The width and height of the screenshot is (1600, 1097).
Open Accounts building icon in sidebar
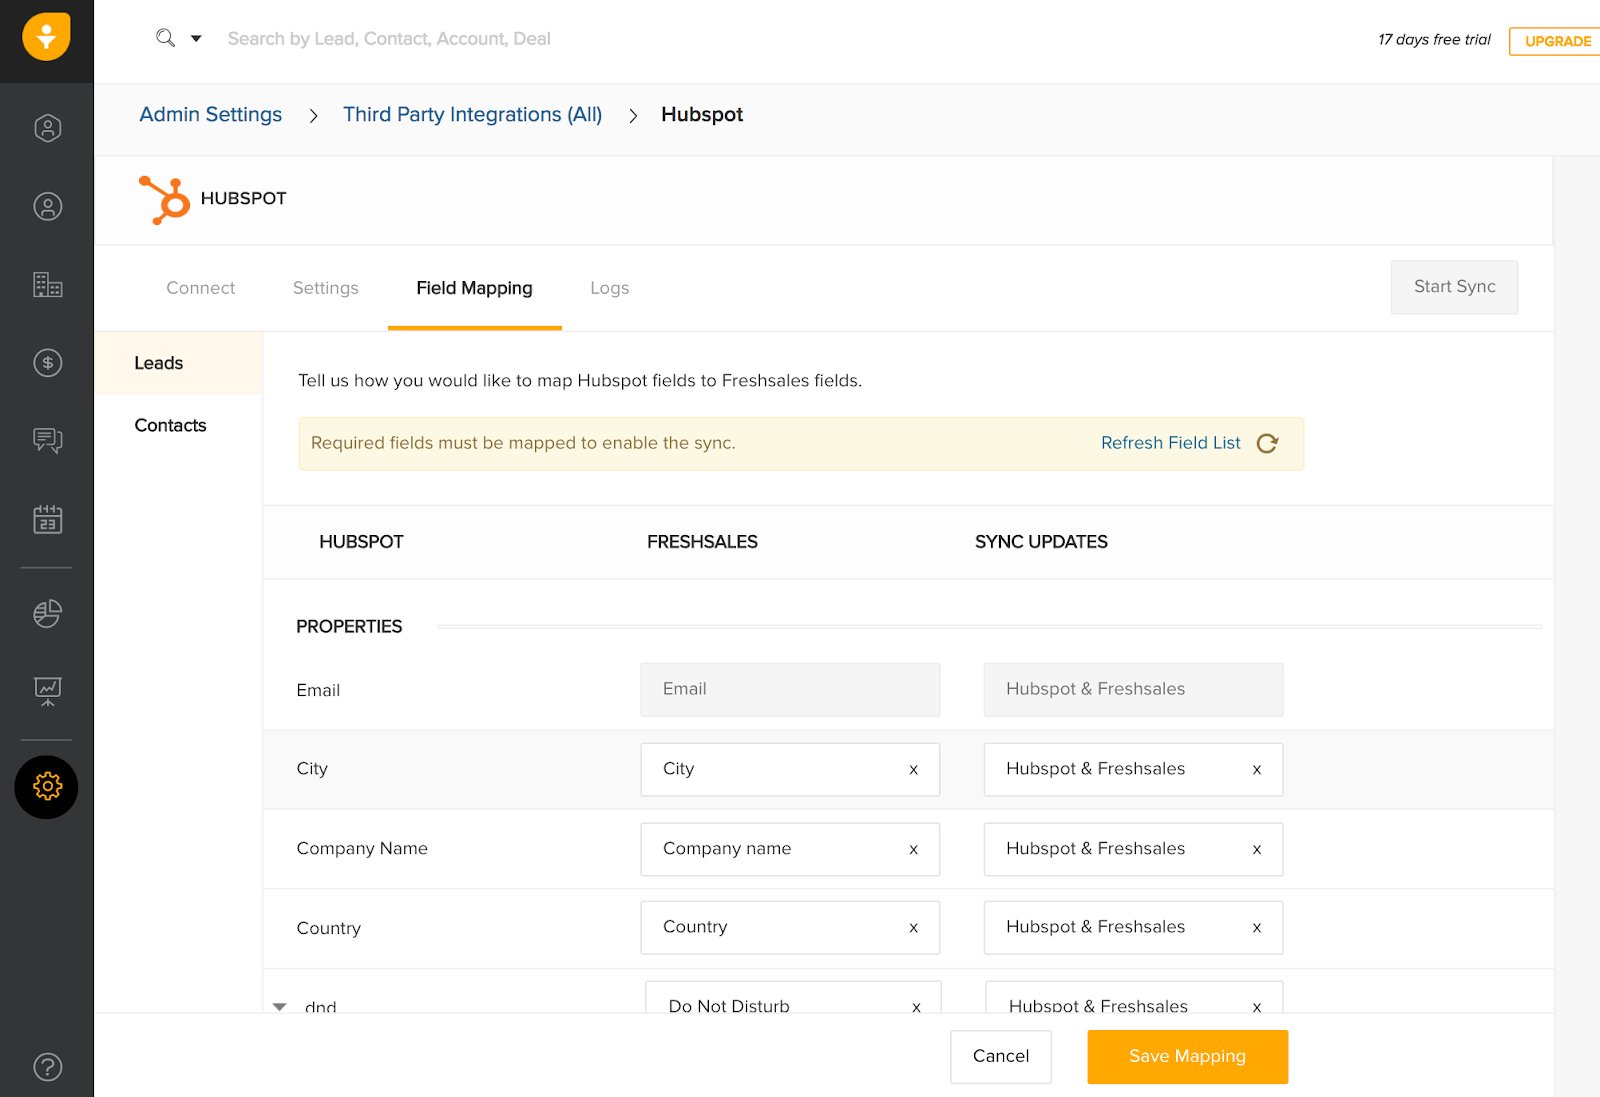(47, 285)
